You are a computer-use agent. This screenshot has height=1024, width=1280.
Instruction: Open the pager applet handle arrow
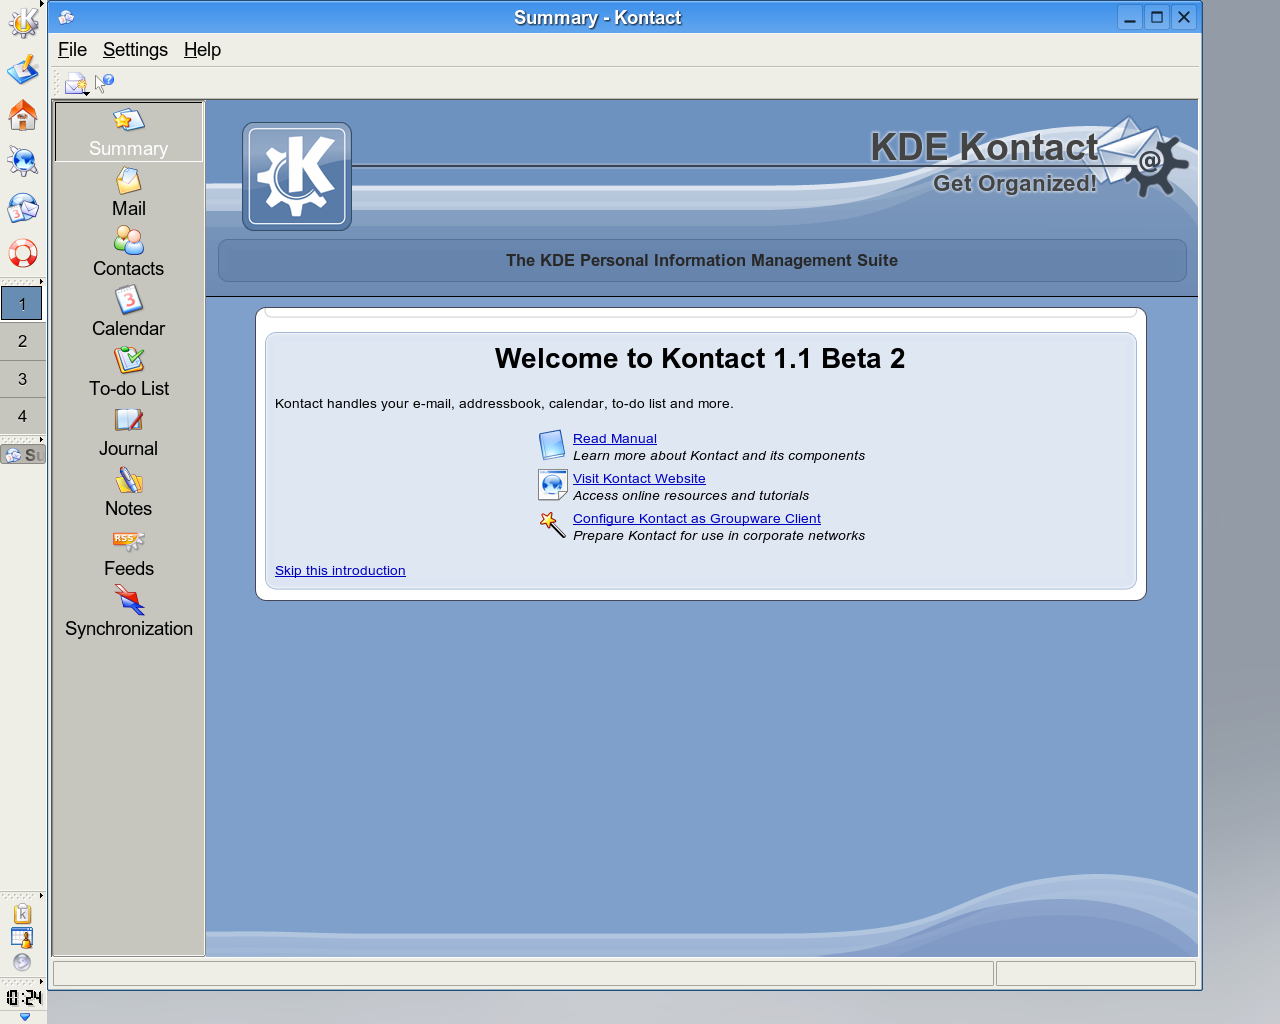[41, 281]
